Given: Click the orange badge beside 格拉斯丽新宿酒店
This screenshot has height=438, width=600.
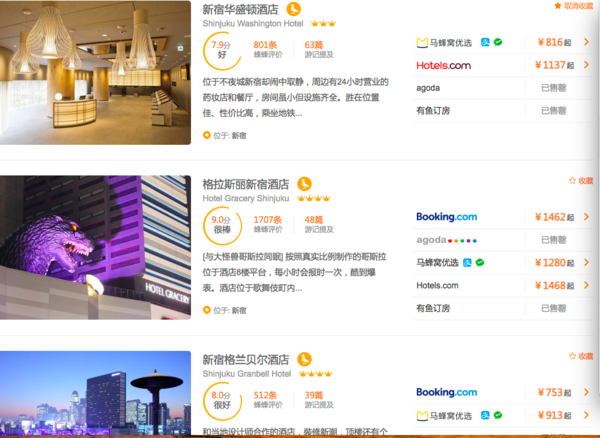Looking at the screenshot, I should [x=305, y=184].
